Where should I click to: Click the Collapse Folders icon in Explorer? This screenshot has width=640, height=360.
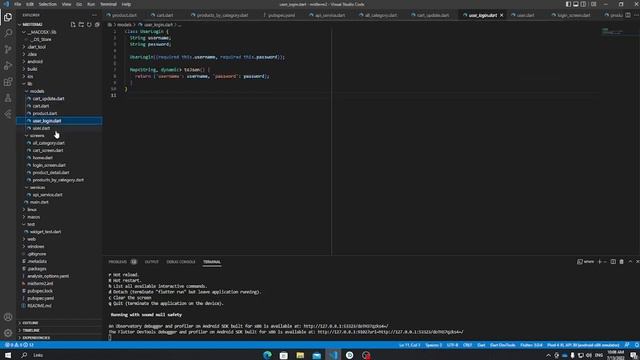tap(97, 24)
